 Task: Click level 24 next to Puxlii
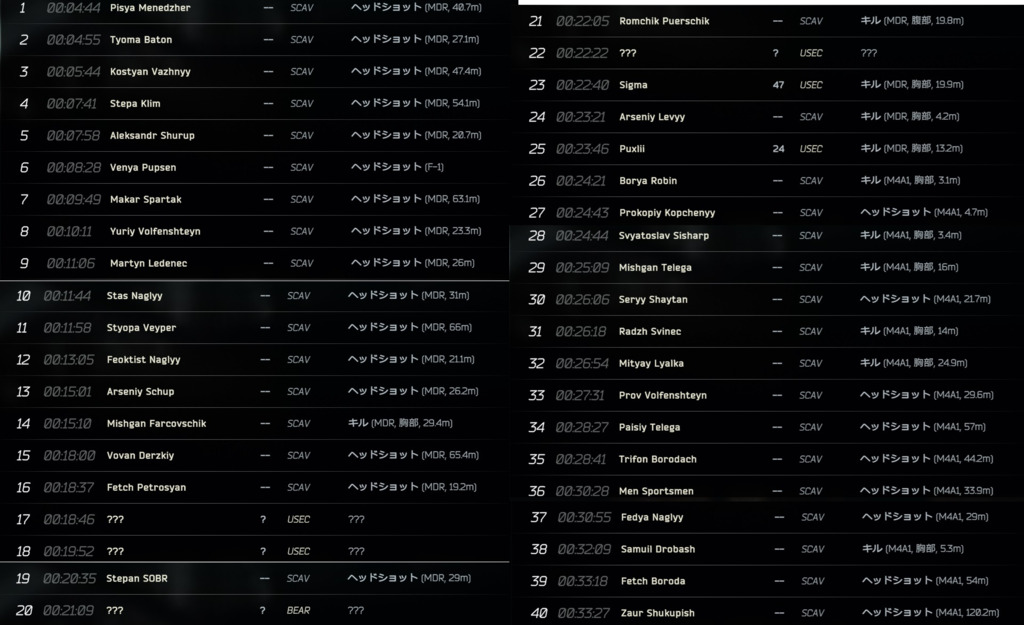tap(778, 149)
